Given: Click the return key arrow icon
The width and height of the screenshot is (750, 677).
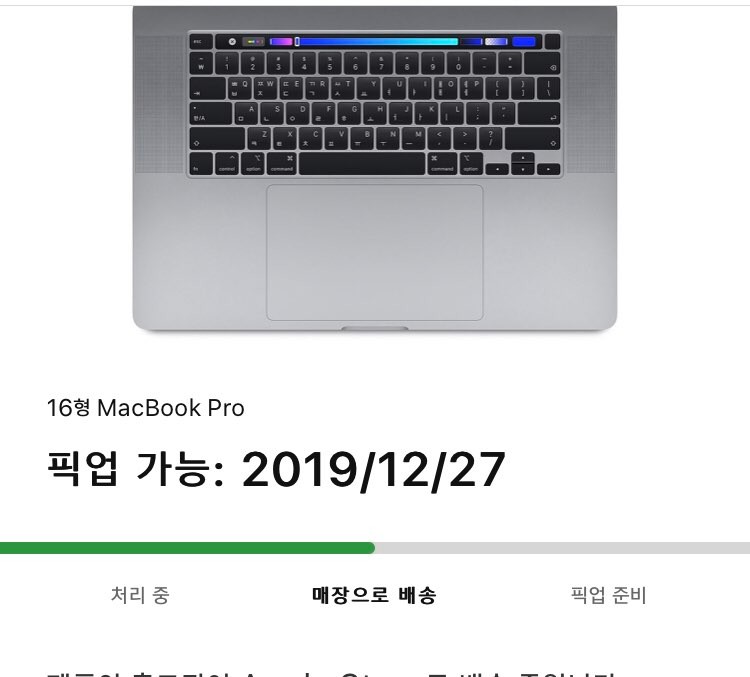Looking at the screenshot, I should pyautogui.click(x=554, y=118).
